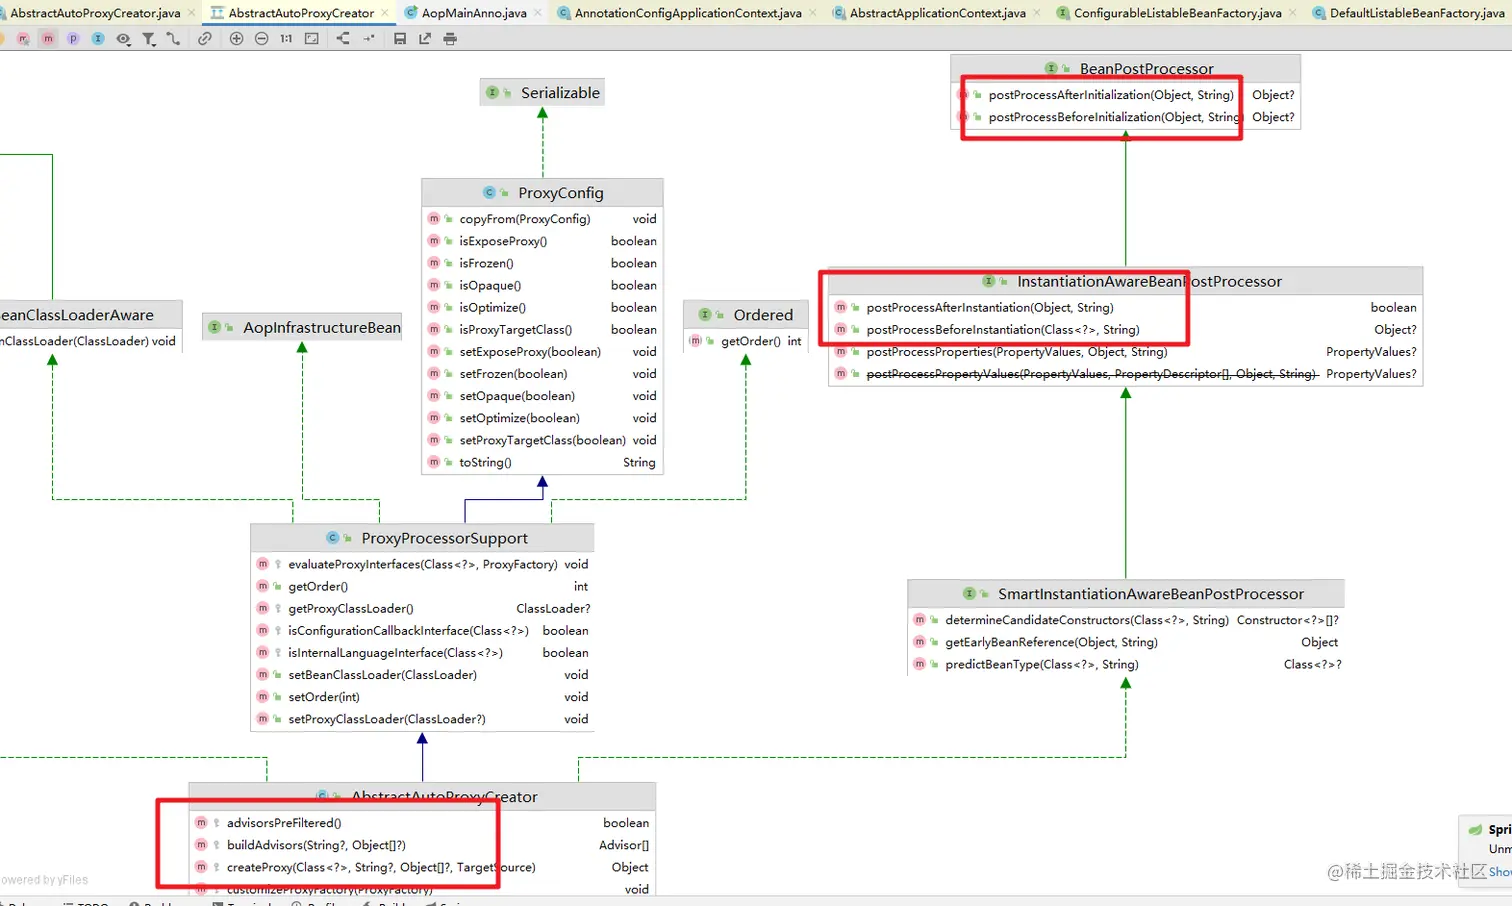Save the diagram with the floppy disk icon
This screenshot has height=906, width=1512.
pyautogui.click(x=400, y=39)
